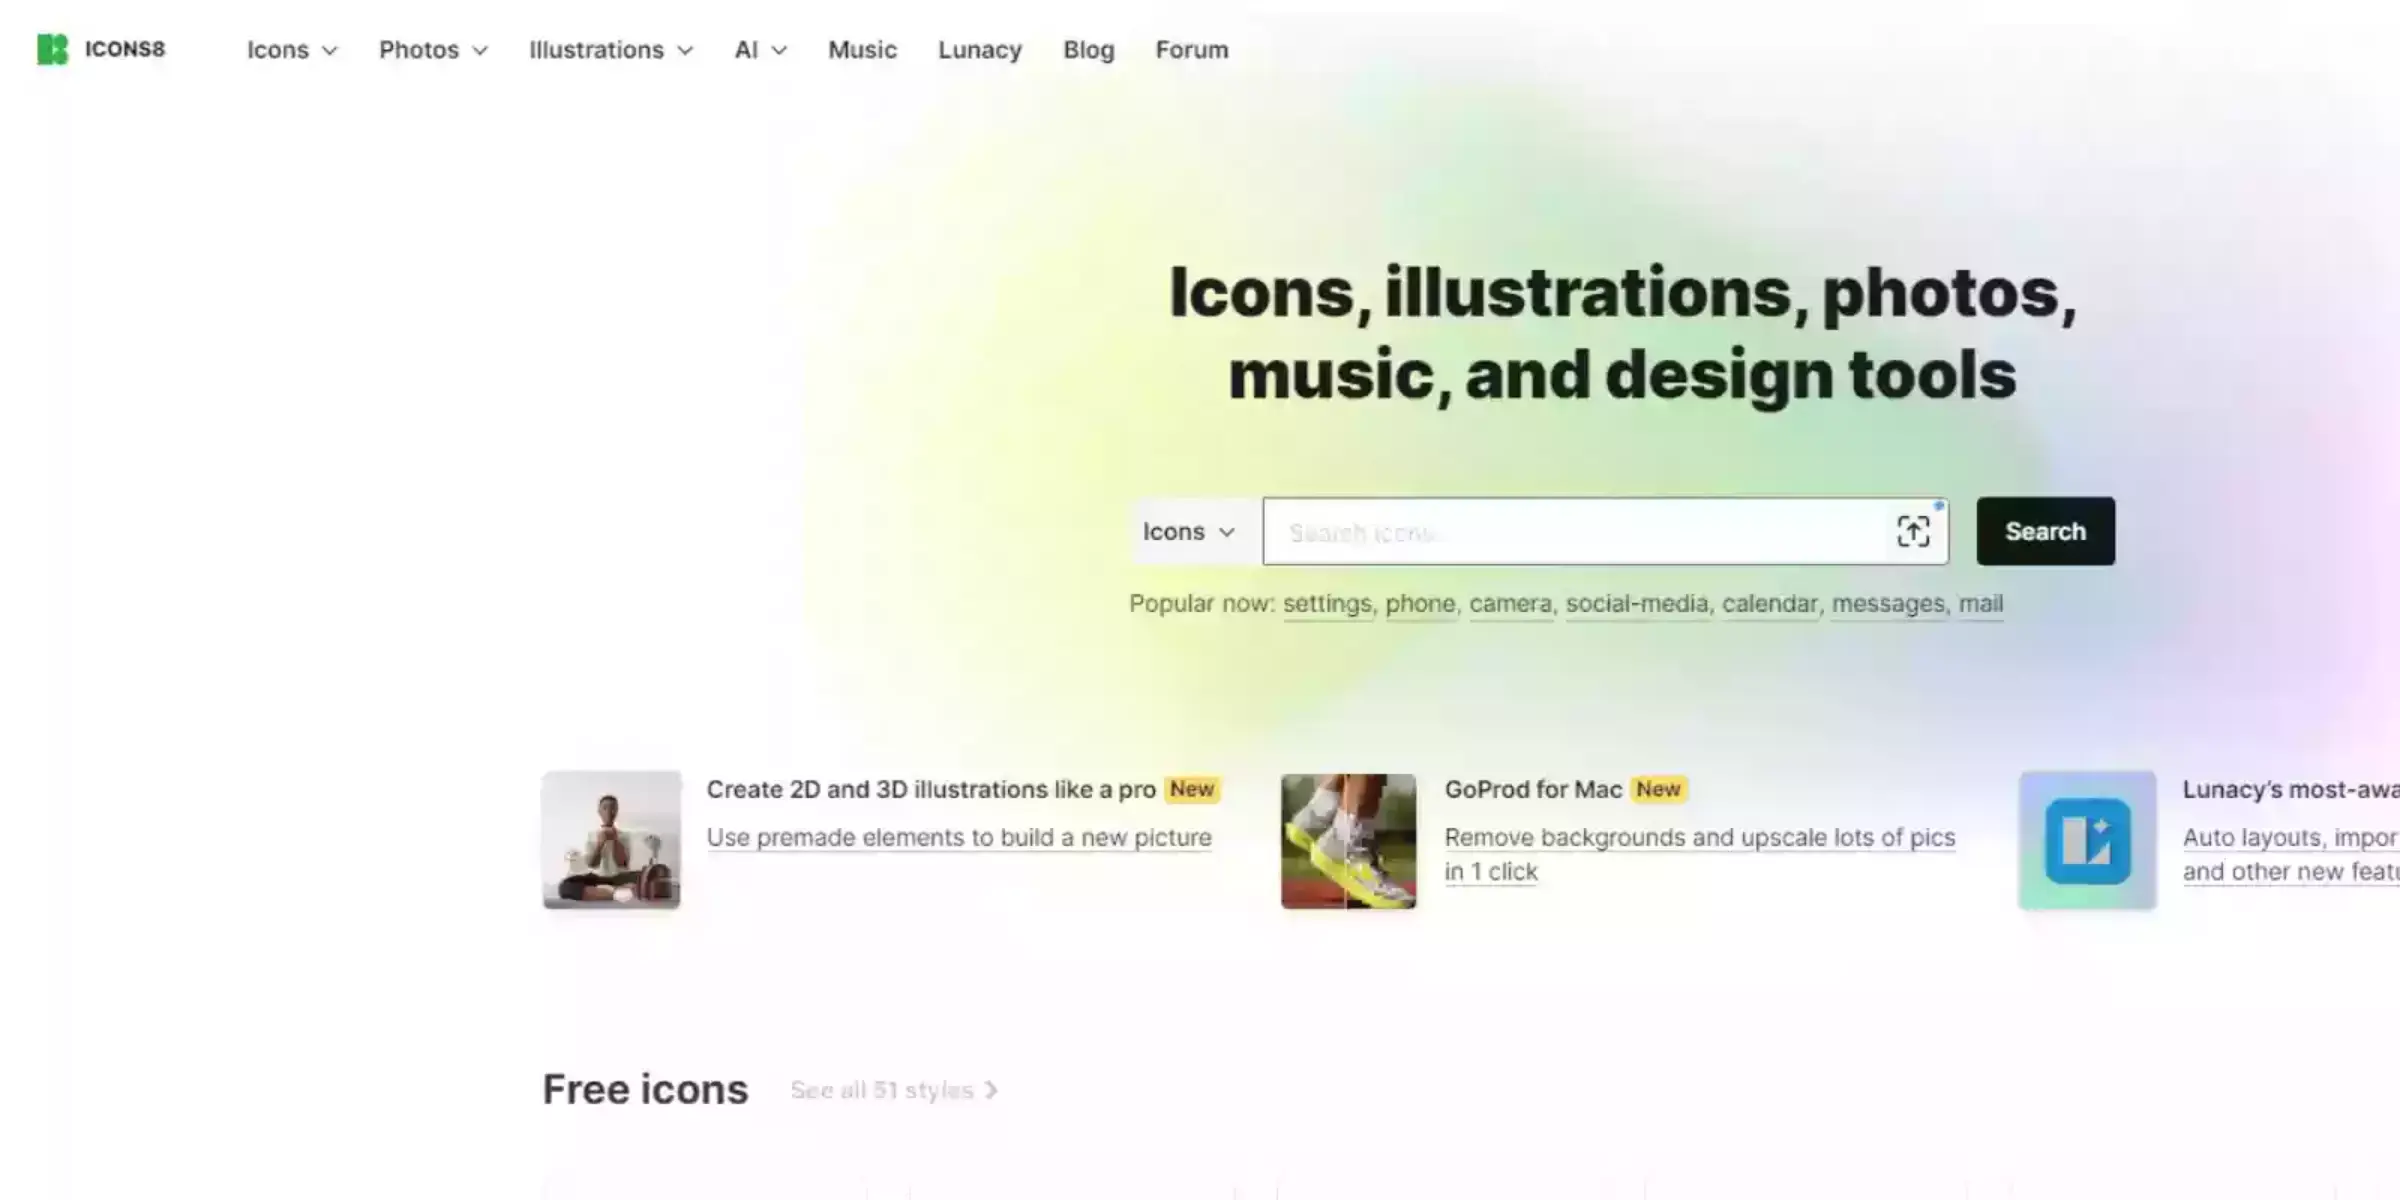Open the AI navigation menu
The height and width of the screenshot is (1200, 2400).
tap(756, 49)
